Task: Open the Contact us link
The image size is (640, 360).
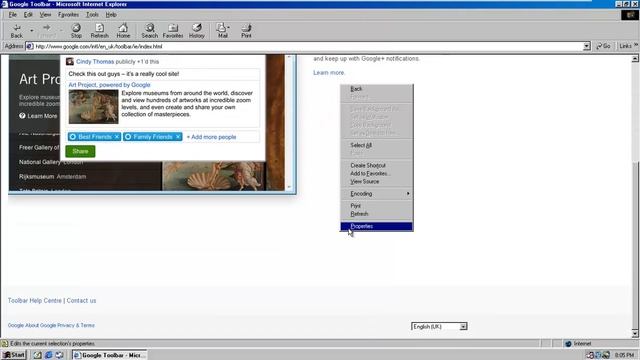Action: click(x=81, y=301)
